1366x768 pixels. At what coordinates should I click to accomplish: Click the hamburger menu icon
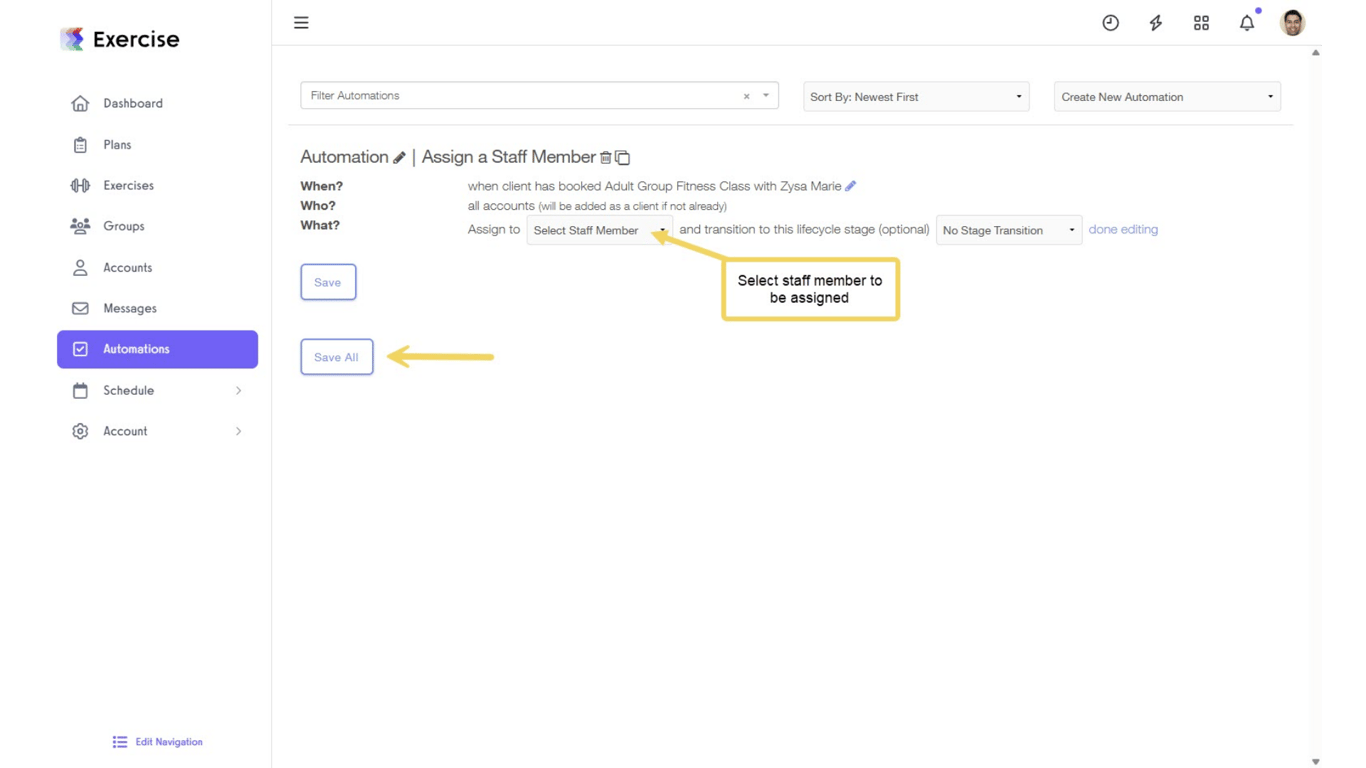click(x=301, y=22)
